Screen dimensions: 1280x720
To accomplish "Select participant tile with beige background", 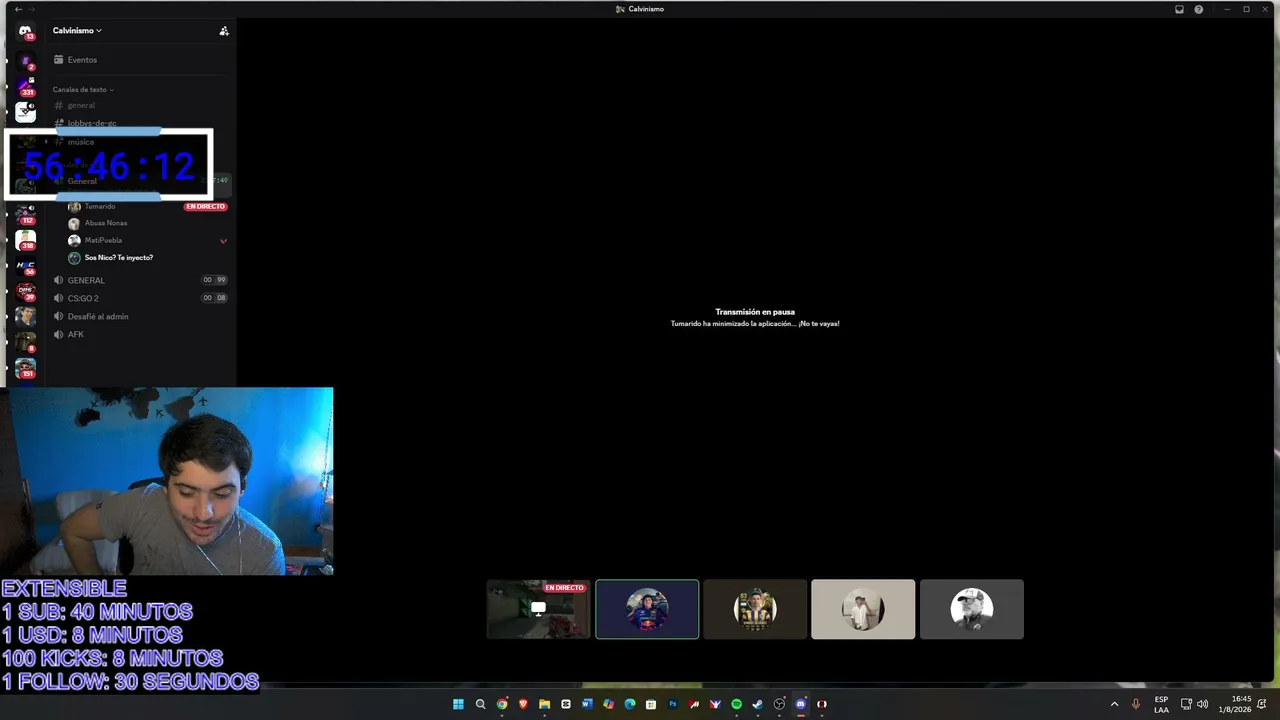I will pos(863,609).
